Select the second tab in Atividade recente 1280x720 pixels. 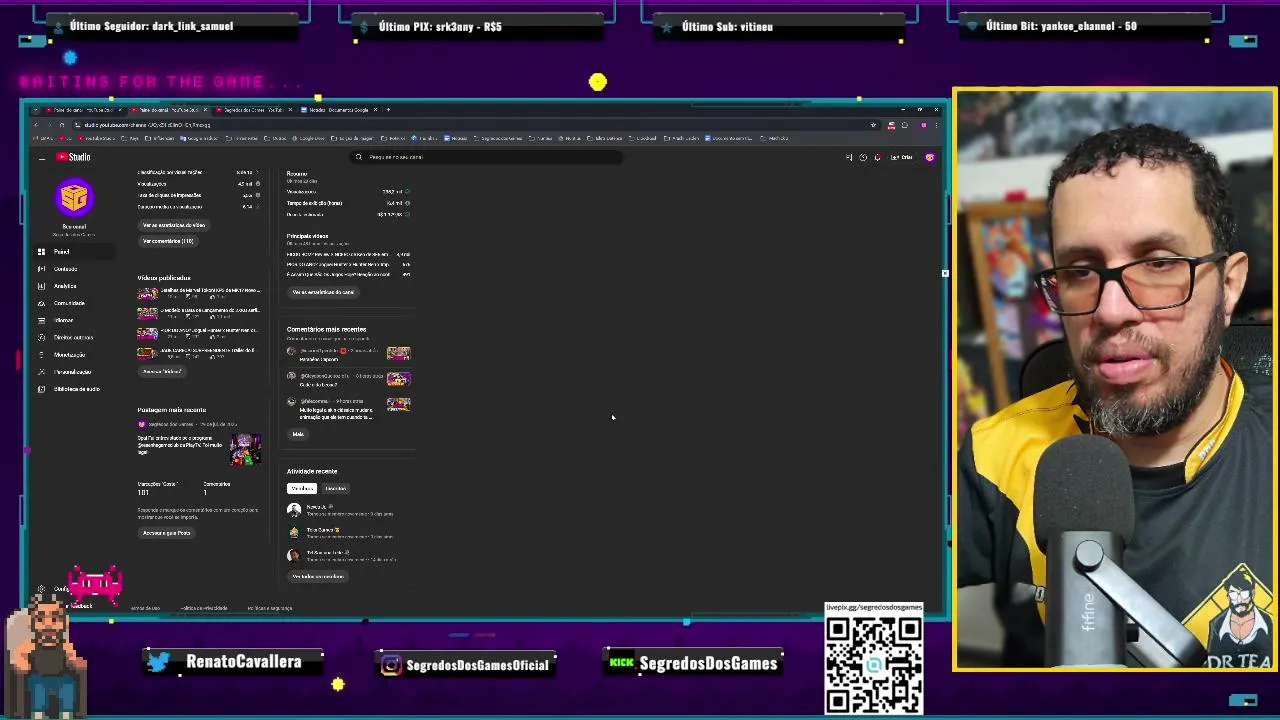[x=335, y=488]
